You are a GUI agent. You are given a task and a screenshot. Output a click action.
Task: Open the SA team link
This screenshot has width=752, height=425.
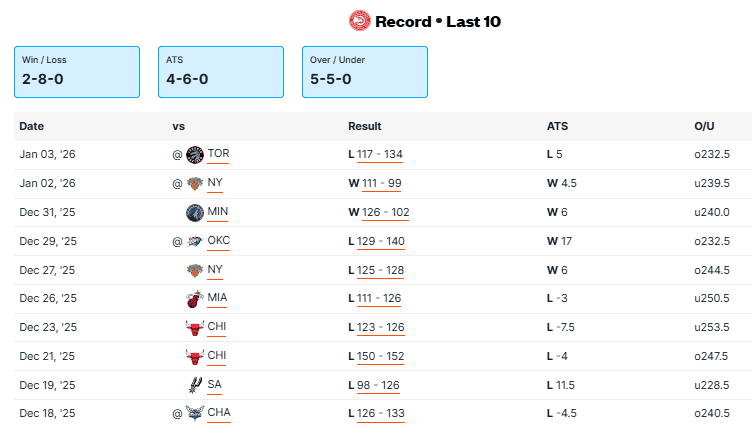coord(214,385)
